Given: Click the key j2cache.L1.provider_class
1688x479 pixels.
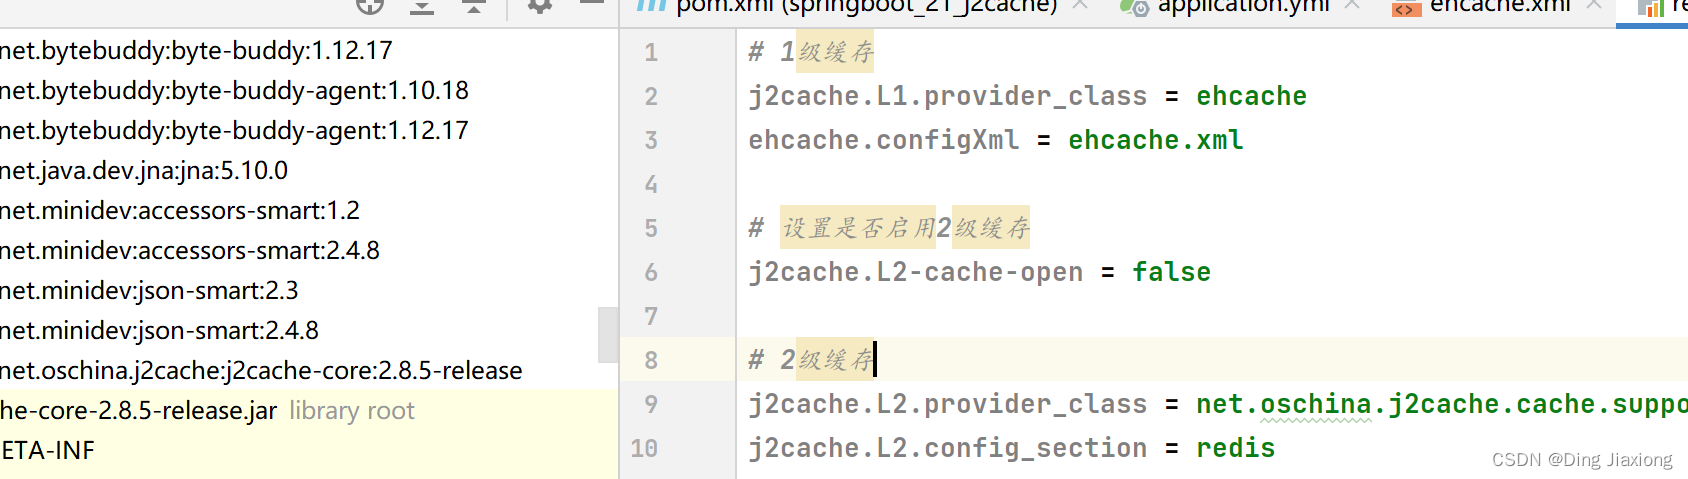Looking at the screenshot, I should 947,96.
